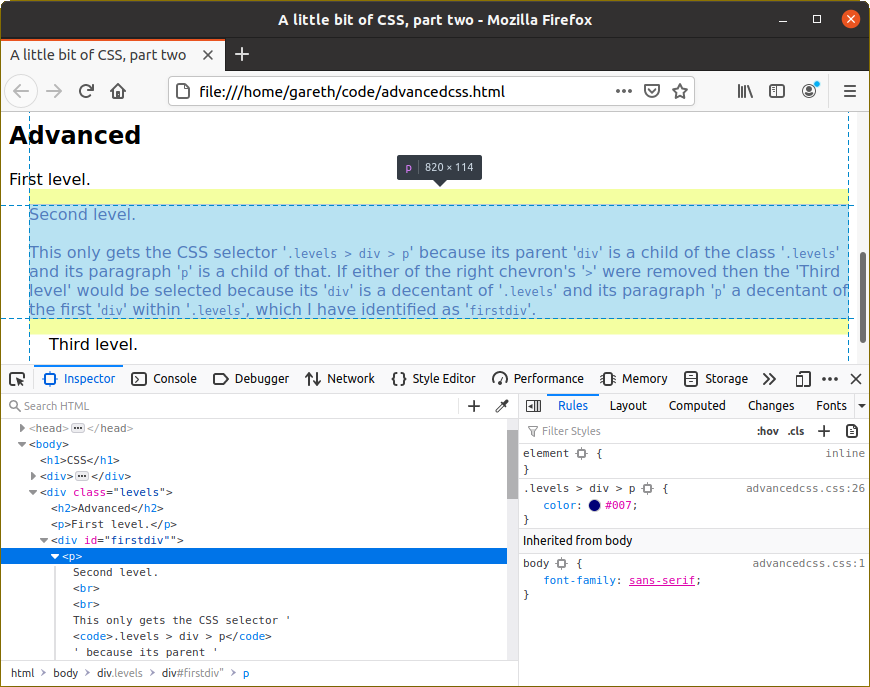Open the Debugger tab
Screen dimensions: 870x687
251,379
